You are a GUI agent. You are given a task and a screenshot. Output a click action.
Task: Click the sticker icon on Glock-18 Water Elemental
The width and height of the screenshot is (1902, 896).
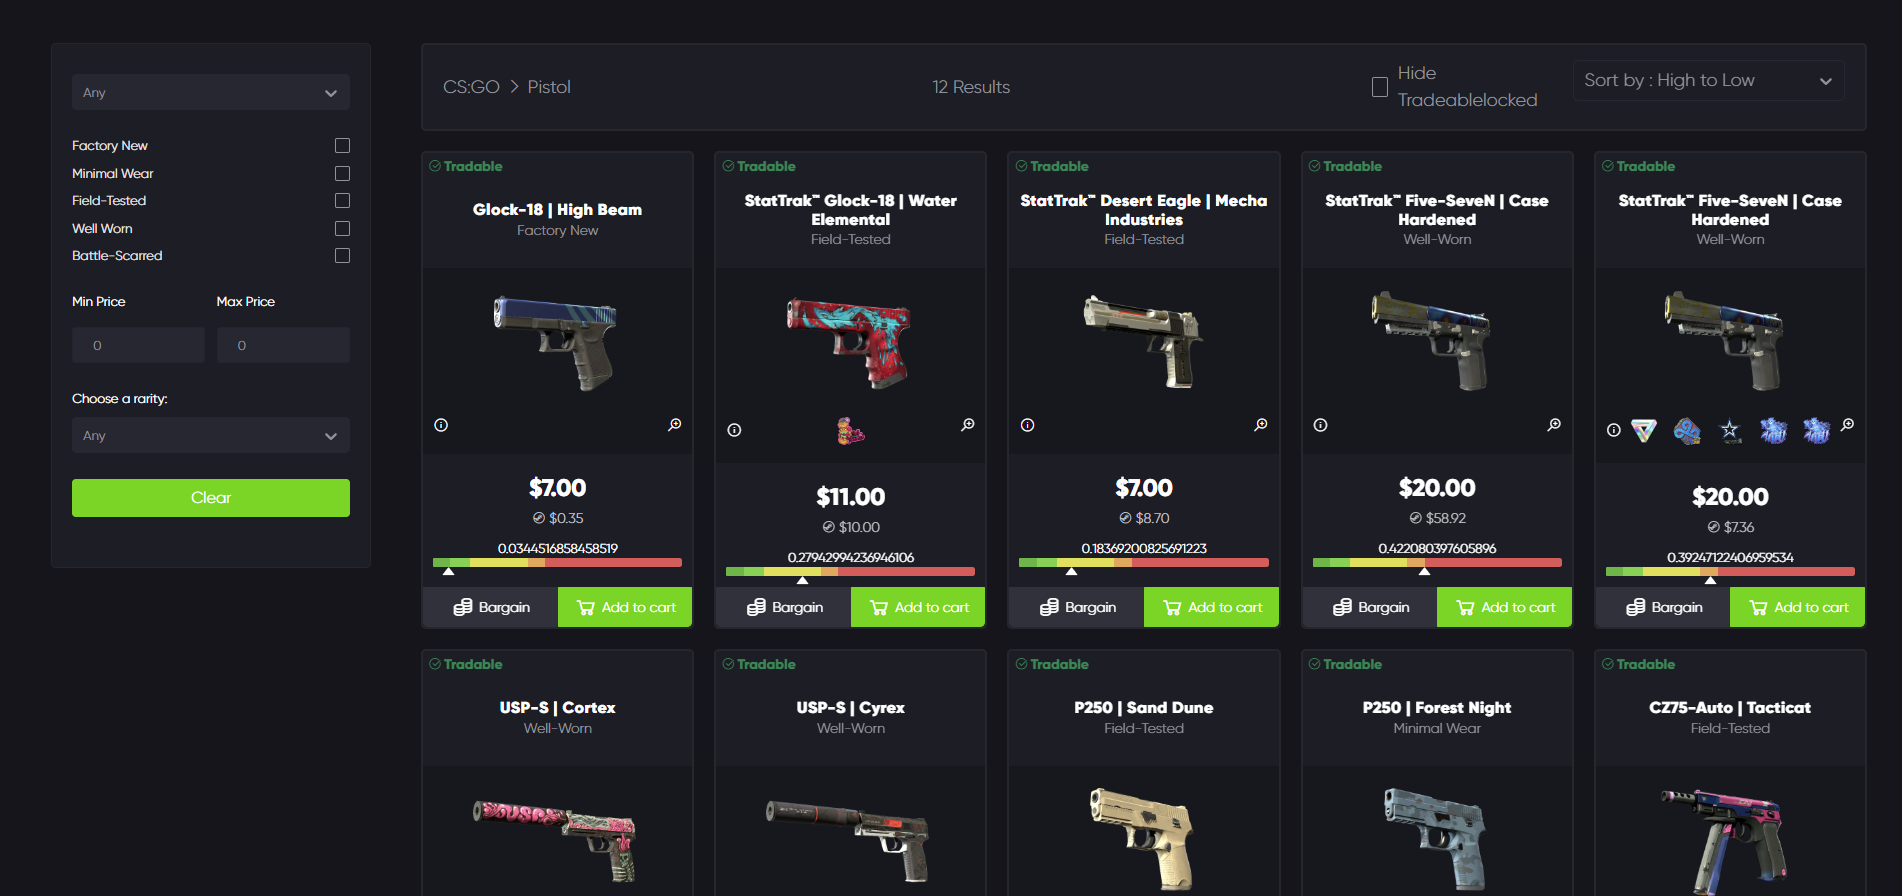[x=850, y=431]
